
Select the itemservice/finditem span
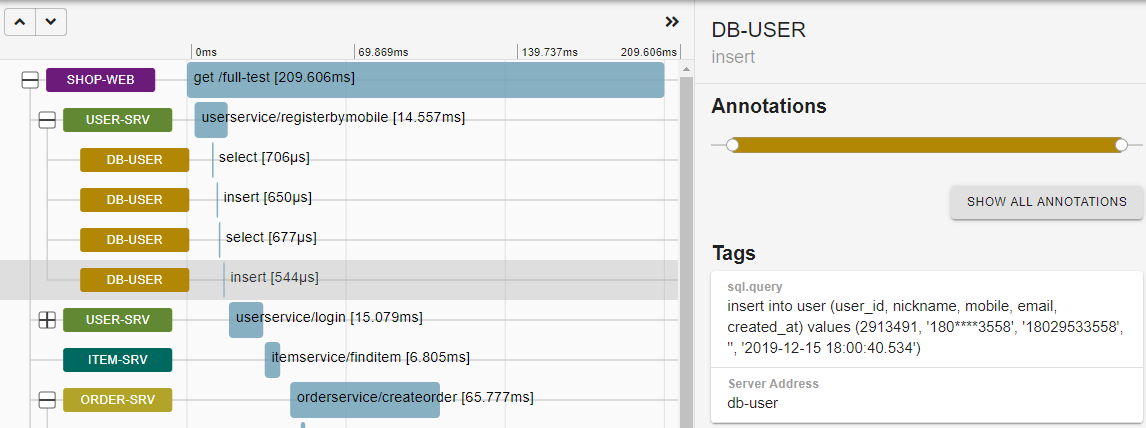pos(272,359)
